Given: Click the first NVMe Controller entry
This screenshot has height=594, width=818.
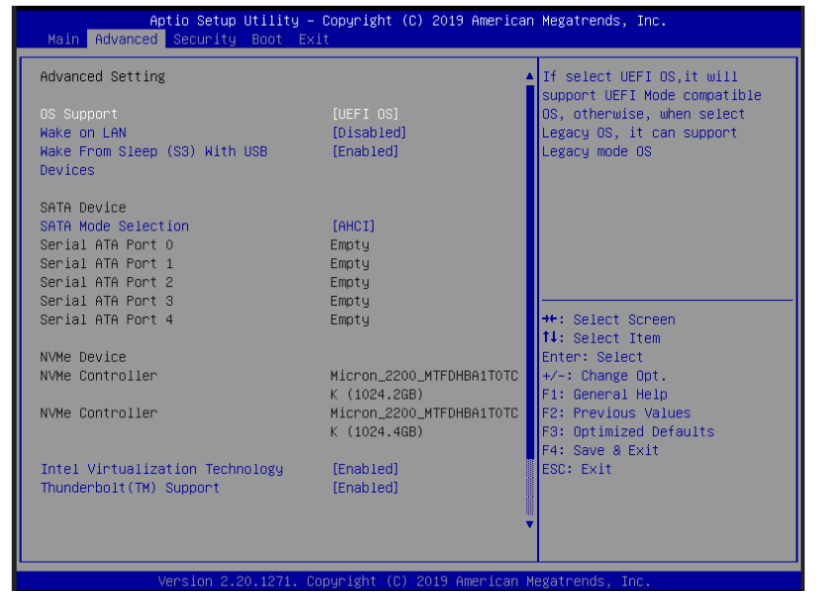Looking at the screenshot, I should 98,376.
